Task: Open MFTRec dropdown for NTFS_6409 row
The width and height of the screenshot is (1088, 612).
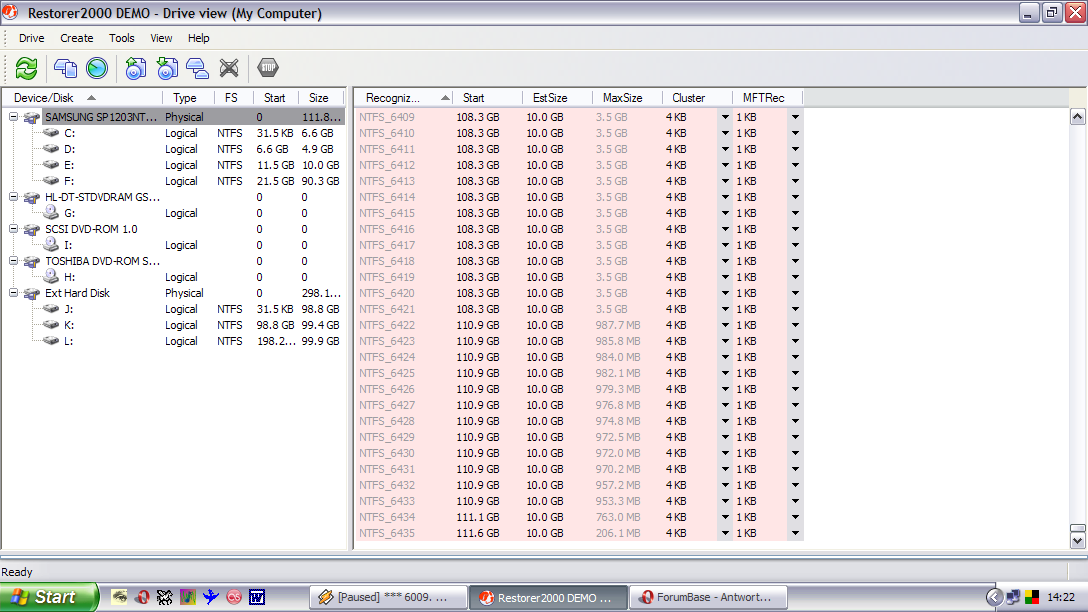Action: click(795, 117)
